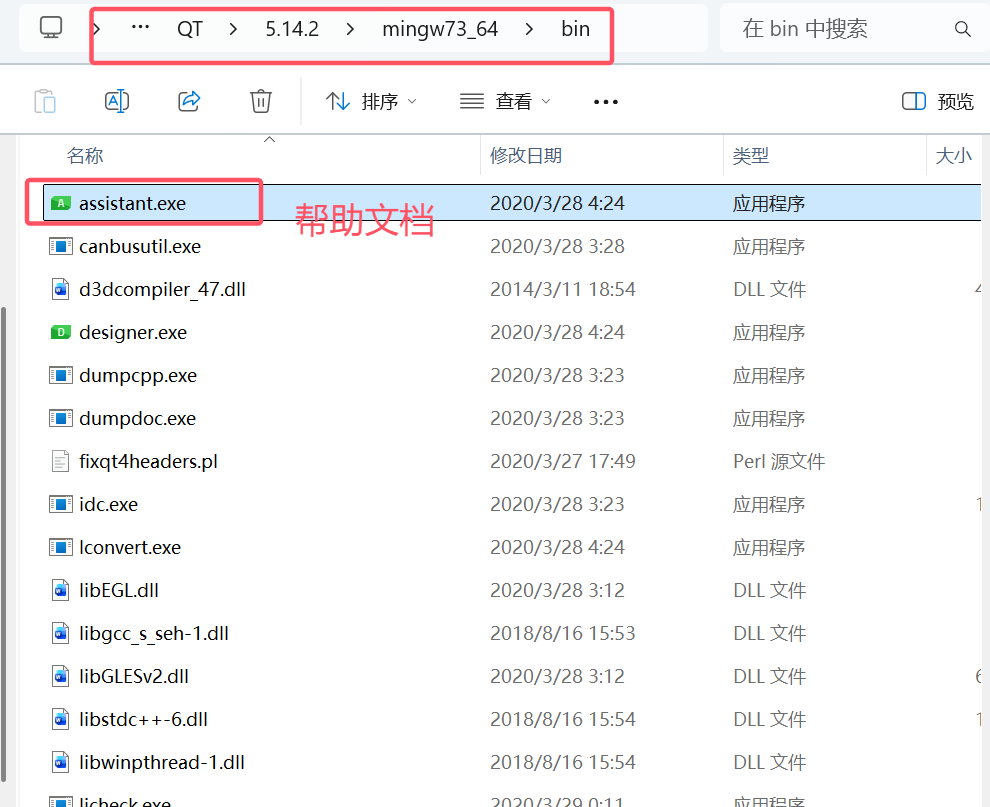
Task: Expand the chevron after QT
Action: pos(234,29)
